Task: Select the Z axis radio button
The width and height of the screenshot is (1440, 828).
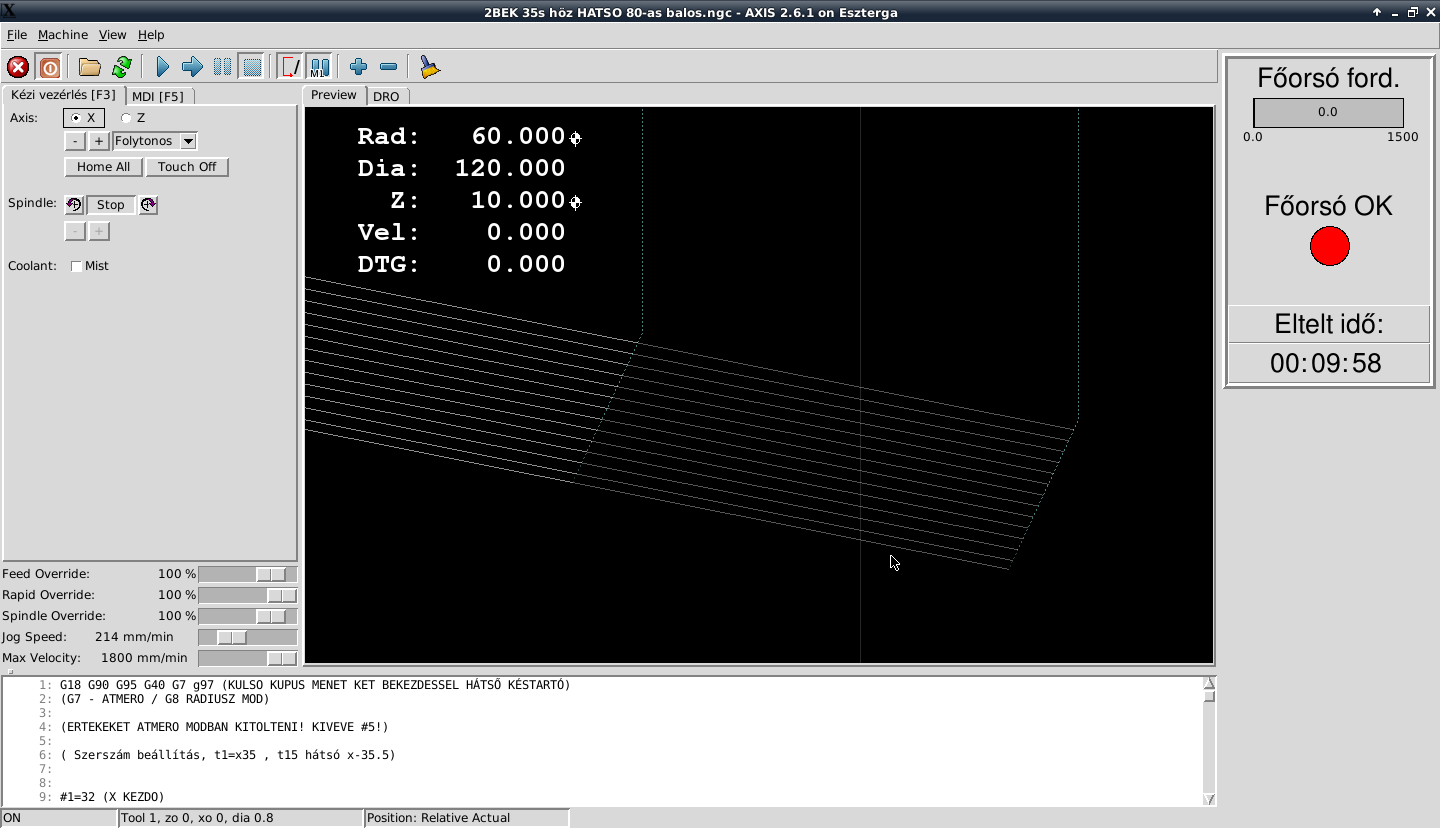Action: (127, 118)
